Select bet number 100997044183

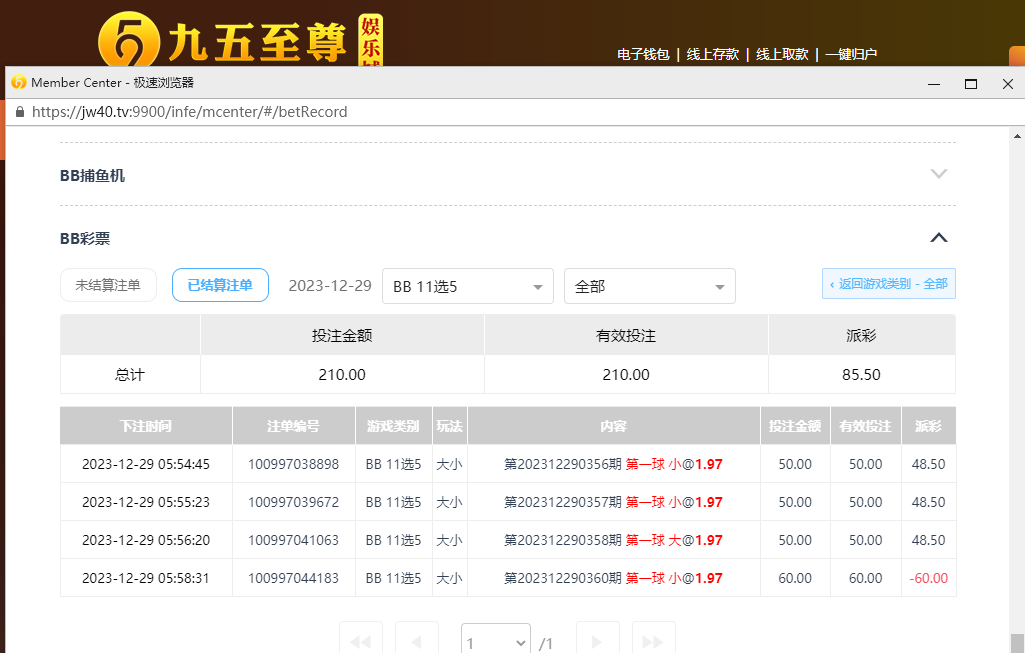tap(294, 578)
